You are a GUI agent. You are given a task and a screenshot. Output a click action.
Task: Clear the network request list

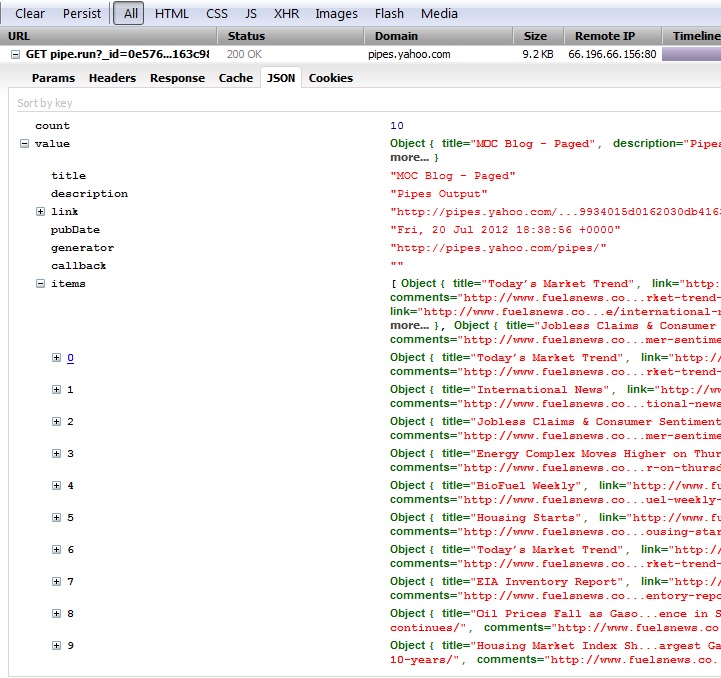coord(30,14)
